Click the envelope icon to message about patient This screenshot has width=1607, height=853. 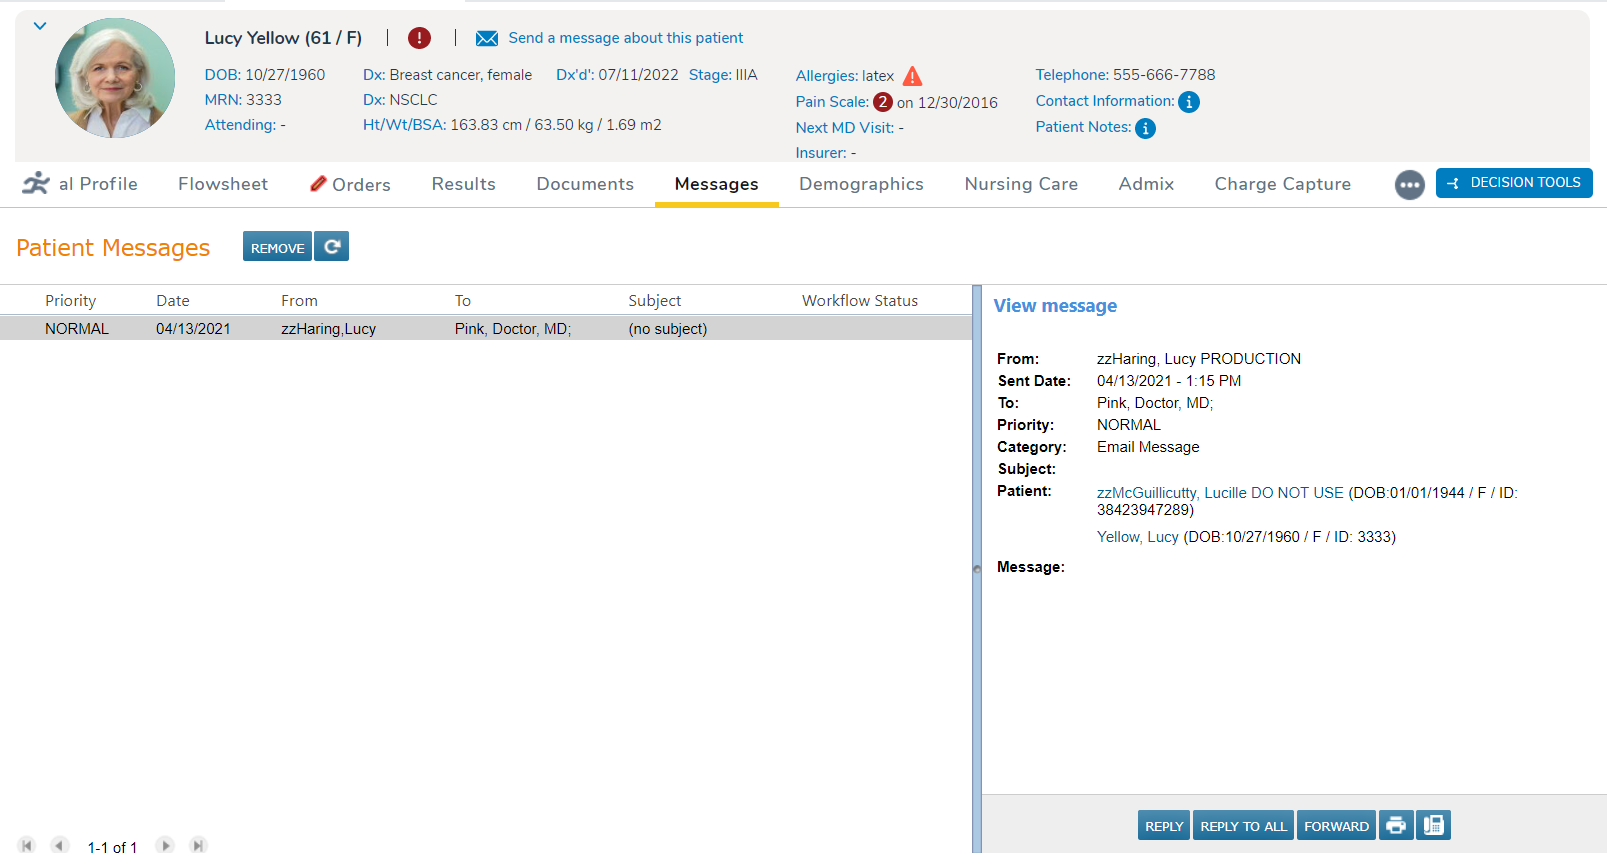[x=487, y=39]
